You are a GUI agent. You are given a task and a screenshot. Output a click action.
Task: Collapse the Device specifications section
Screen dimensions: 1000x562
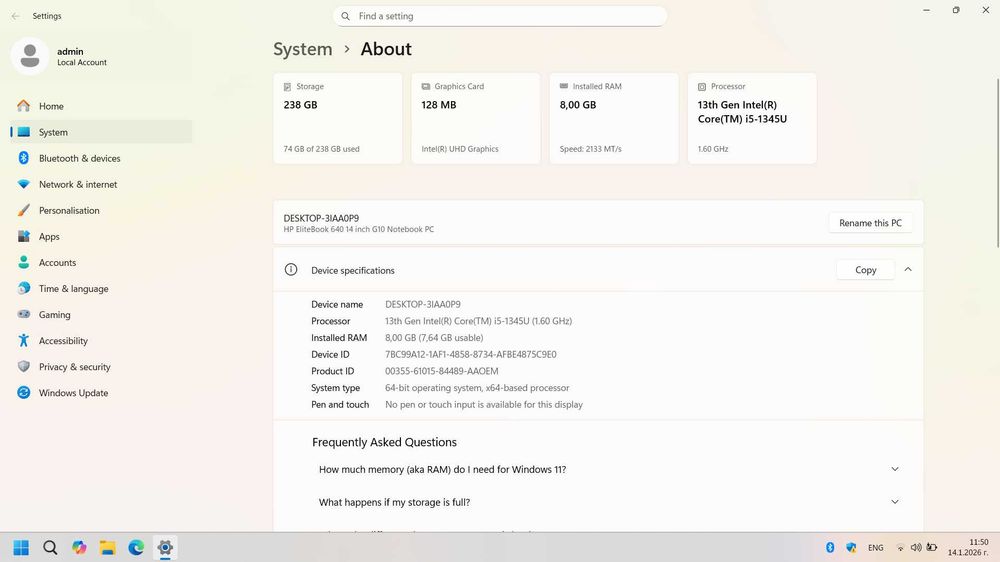(908, 269)
